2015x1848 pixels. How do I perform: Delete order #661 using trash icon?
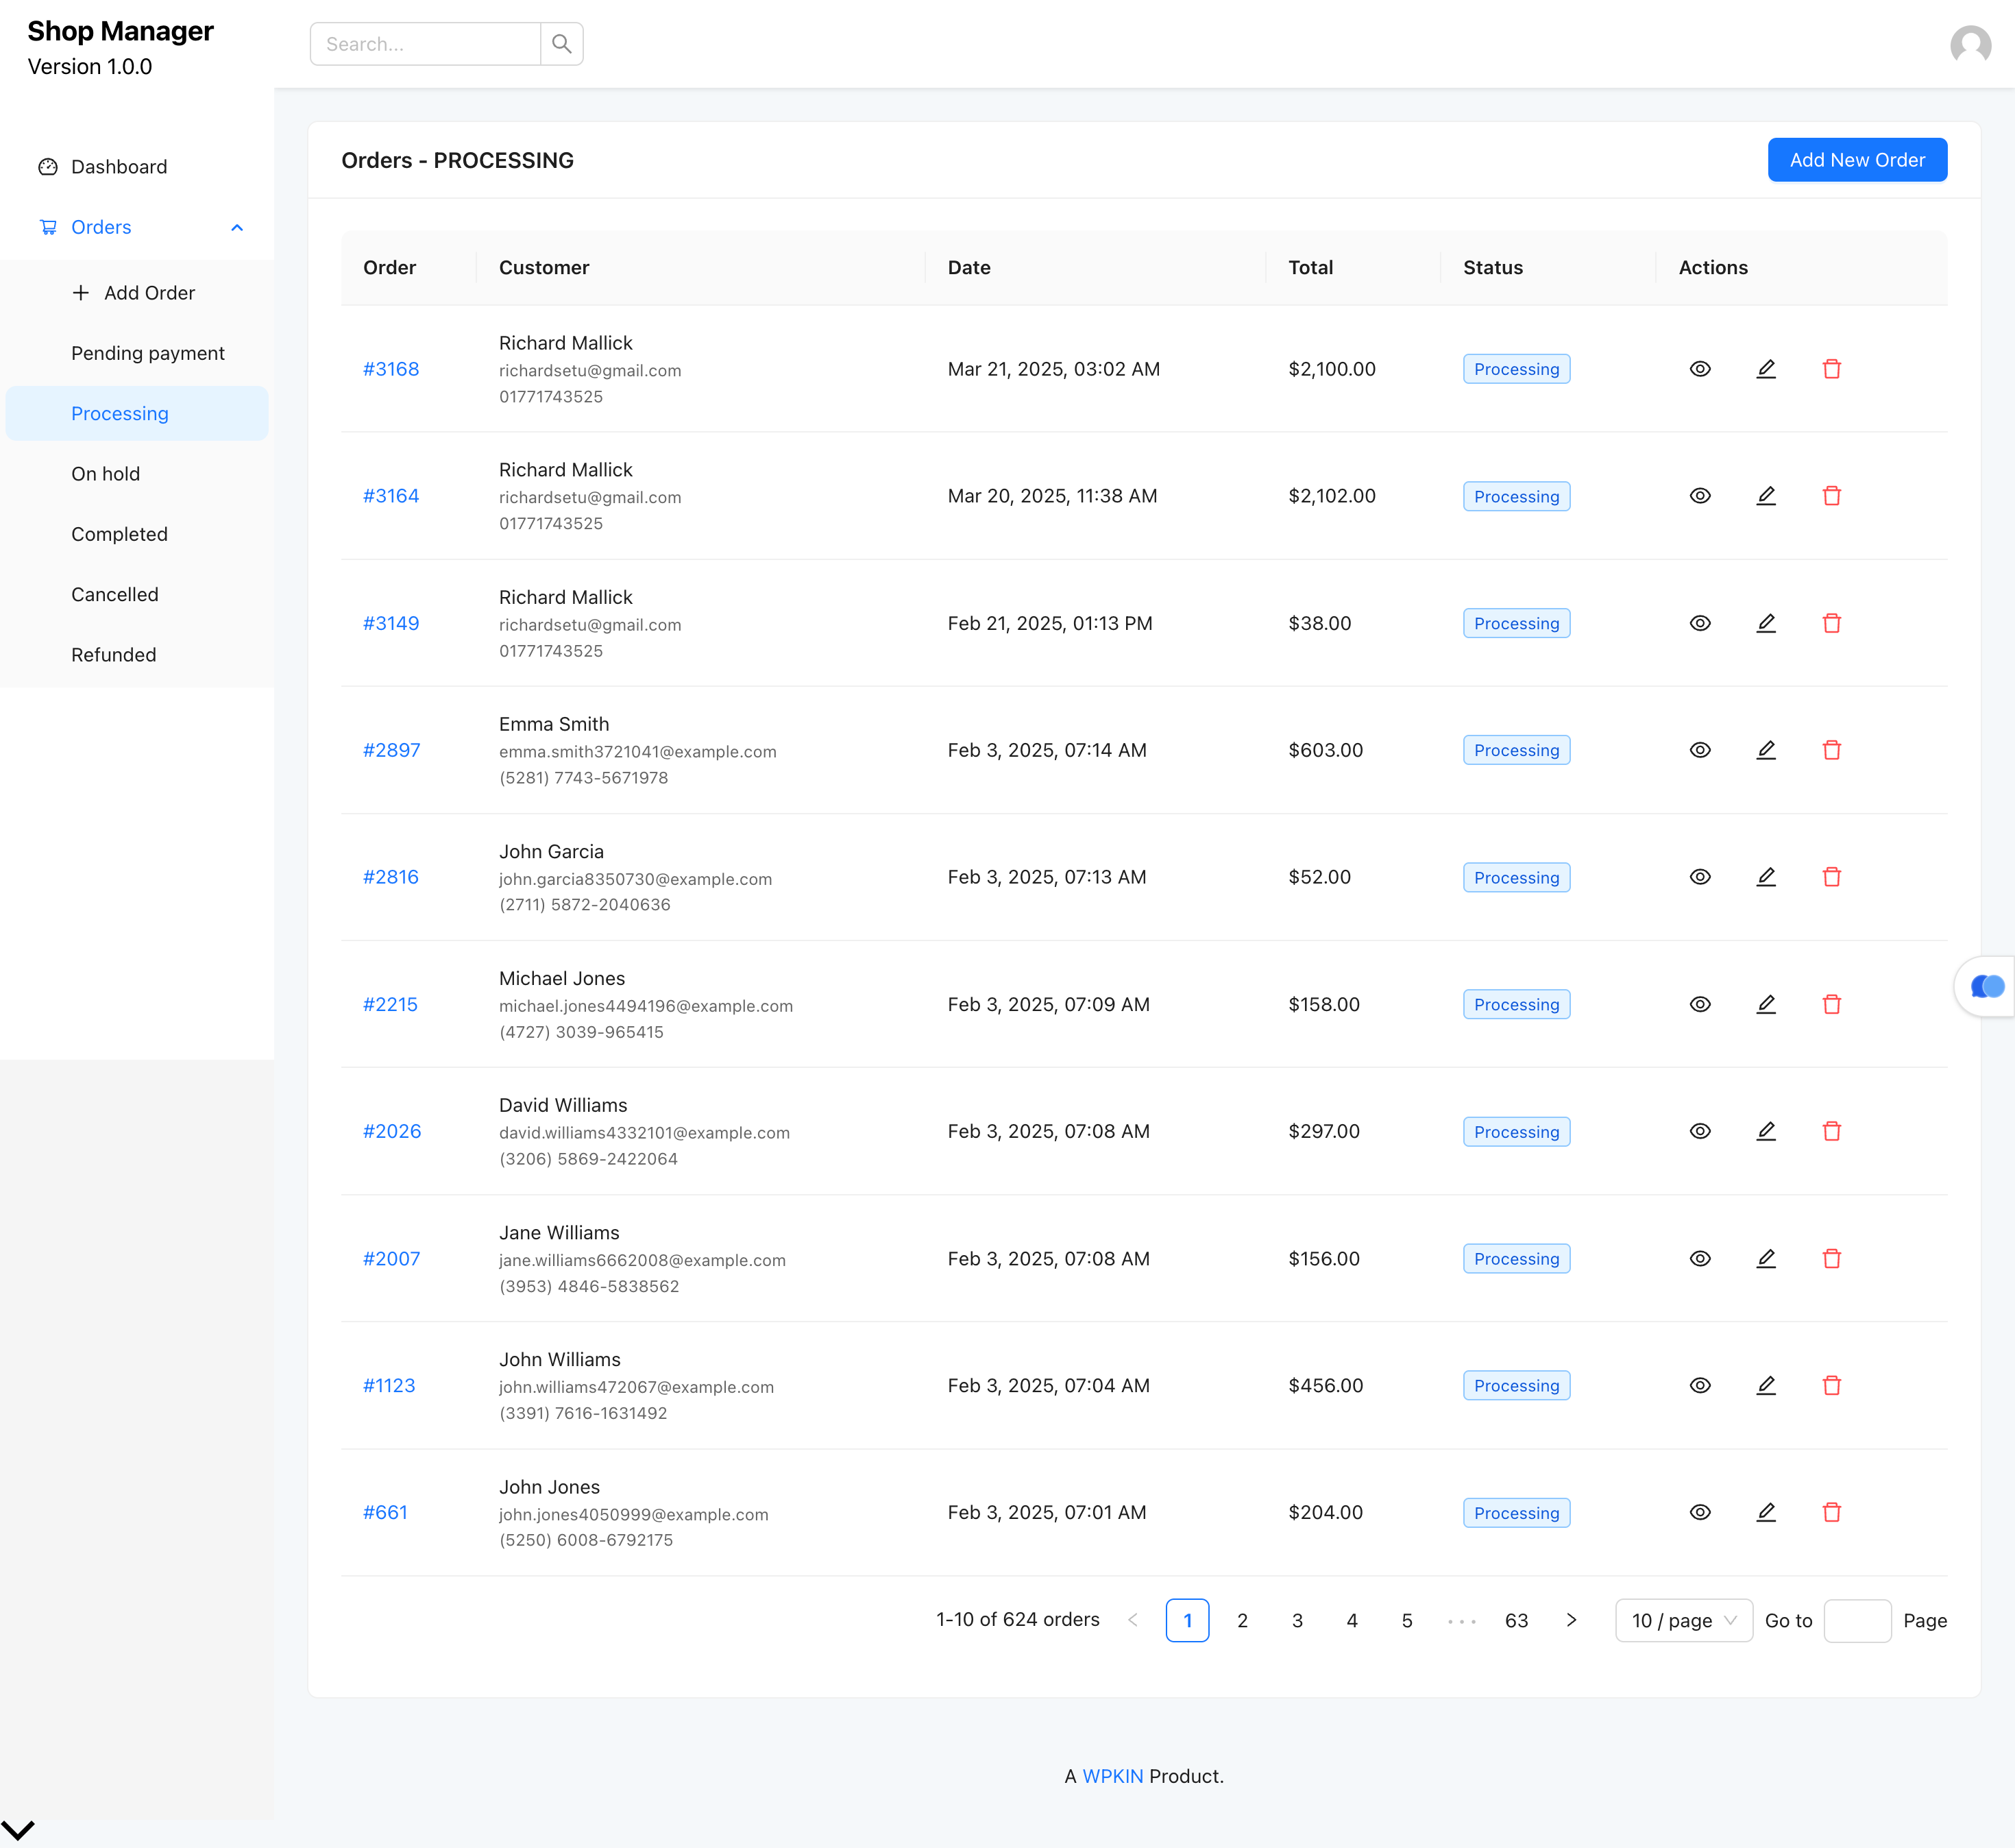coord(1832,1512)
